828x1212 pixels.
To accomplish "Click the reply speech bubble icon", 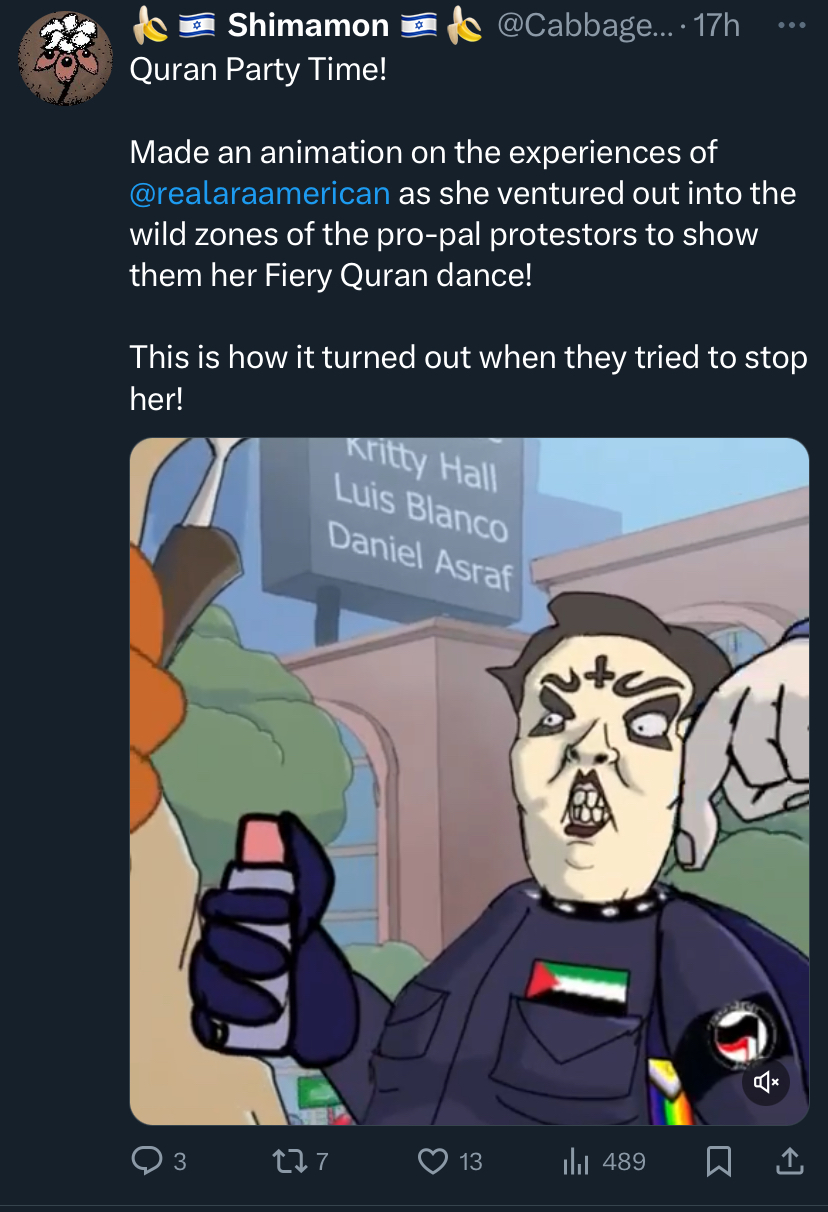I will pos(147,1160).
